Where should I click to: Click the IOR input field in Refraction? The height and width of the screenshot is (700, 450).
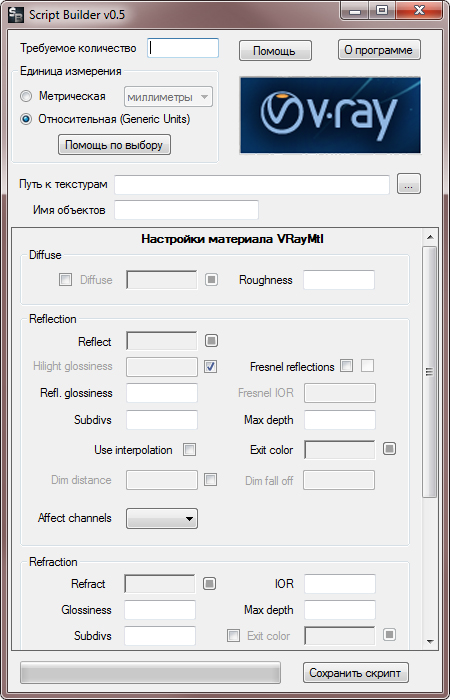coord(340,584)
